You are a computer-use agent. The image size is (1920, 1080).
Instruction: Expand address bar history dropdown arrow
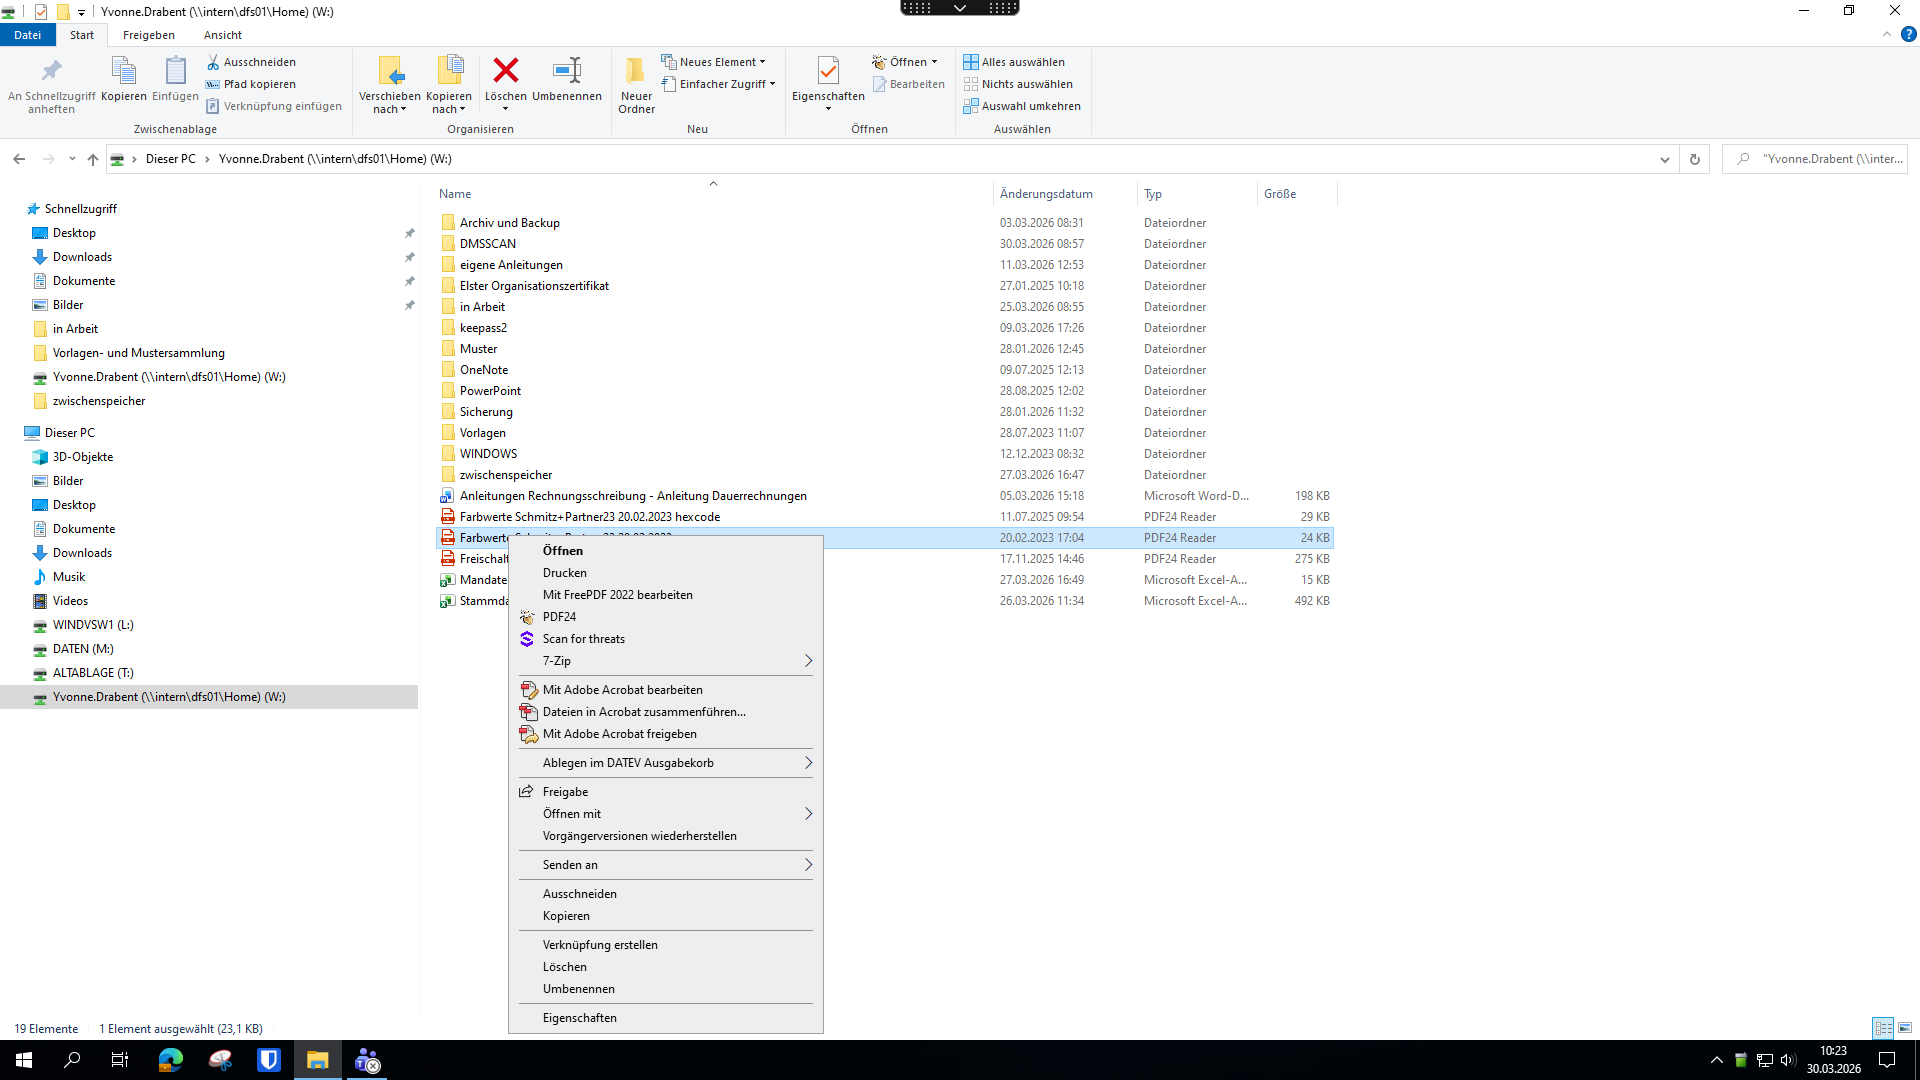coord(1665,159)
